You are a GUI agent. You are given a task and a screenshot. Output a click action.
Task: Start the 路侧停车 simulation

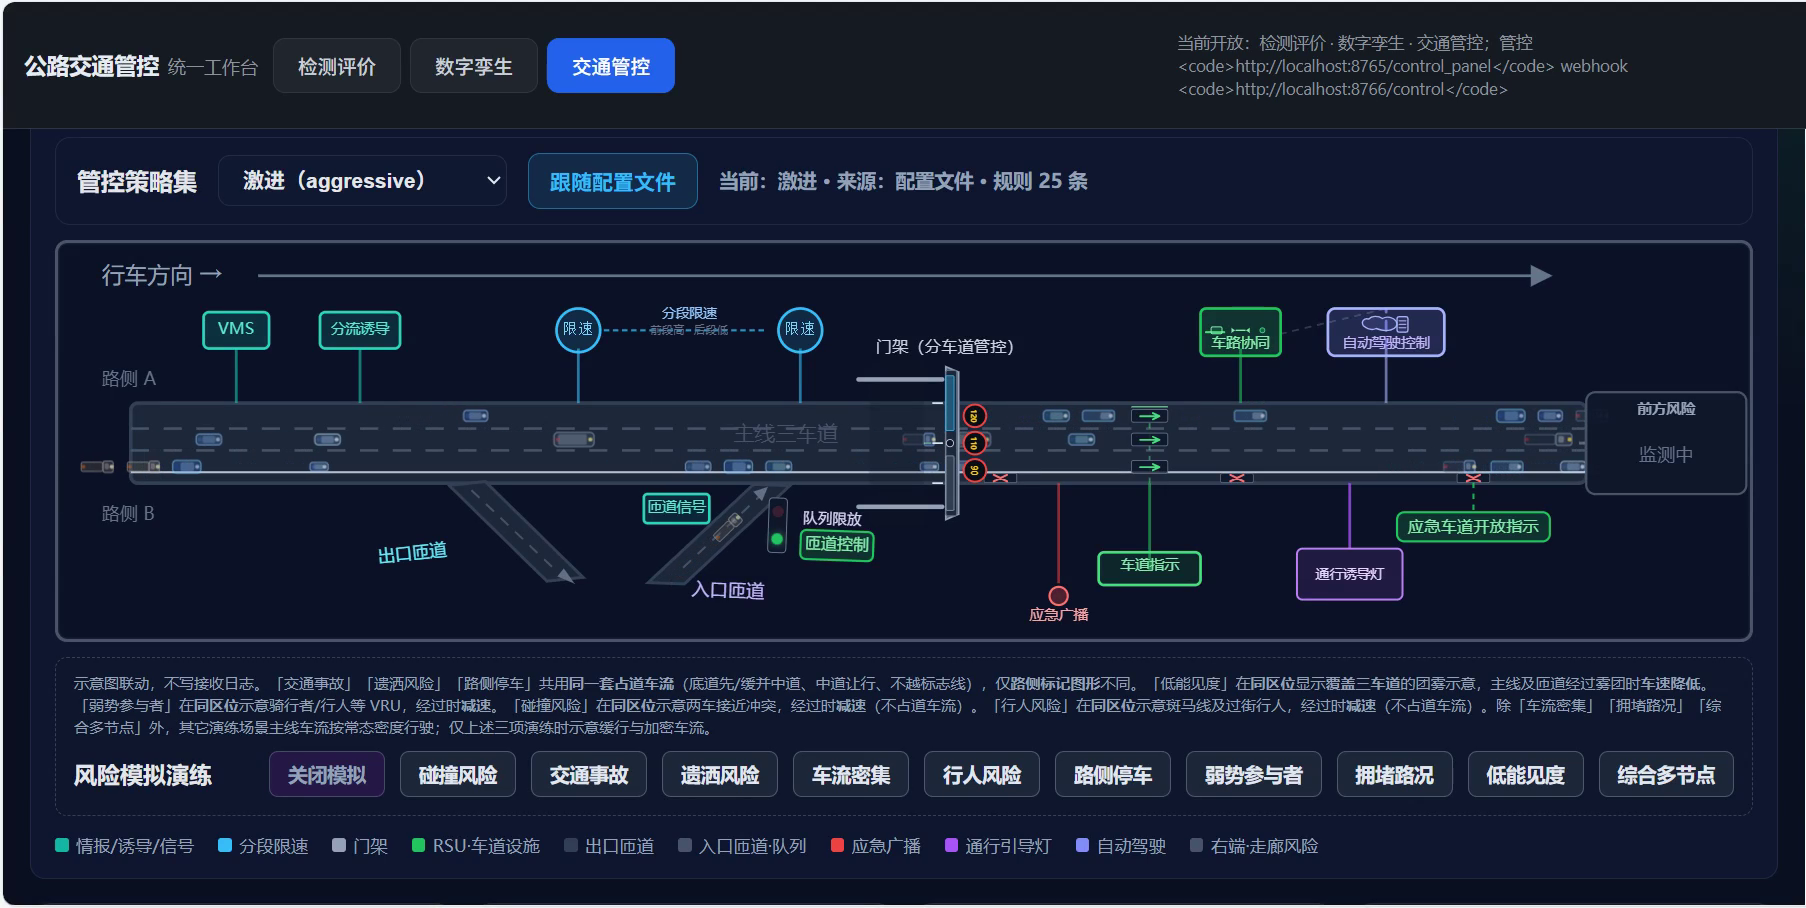[x=1113, y=775]
